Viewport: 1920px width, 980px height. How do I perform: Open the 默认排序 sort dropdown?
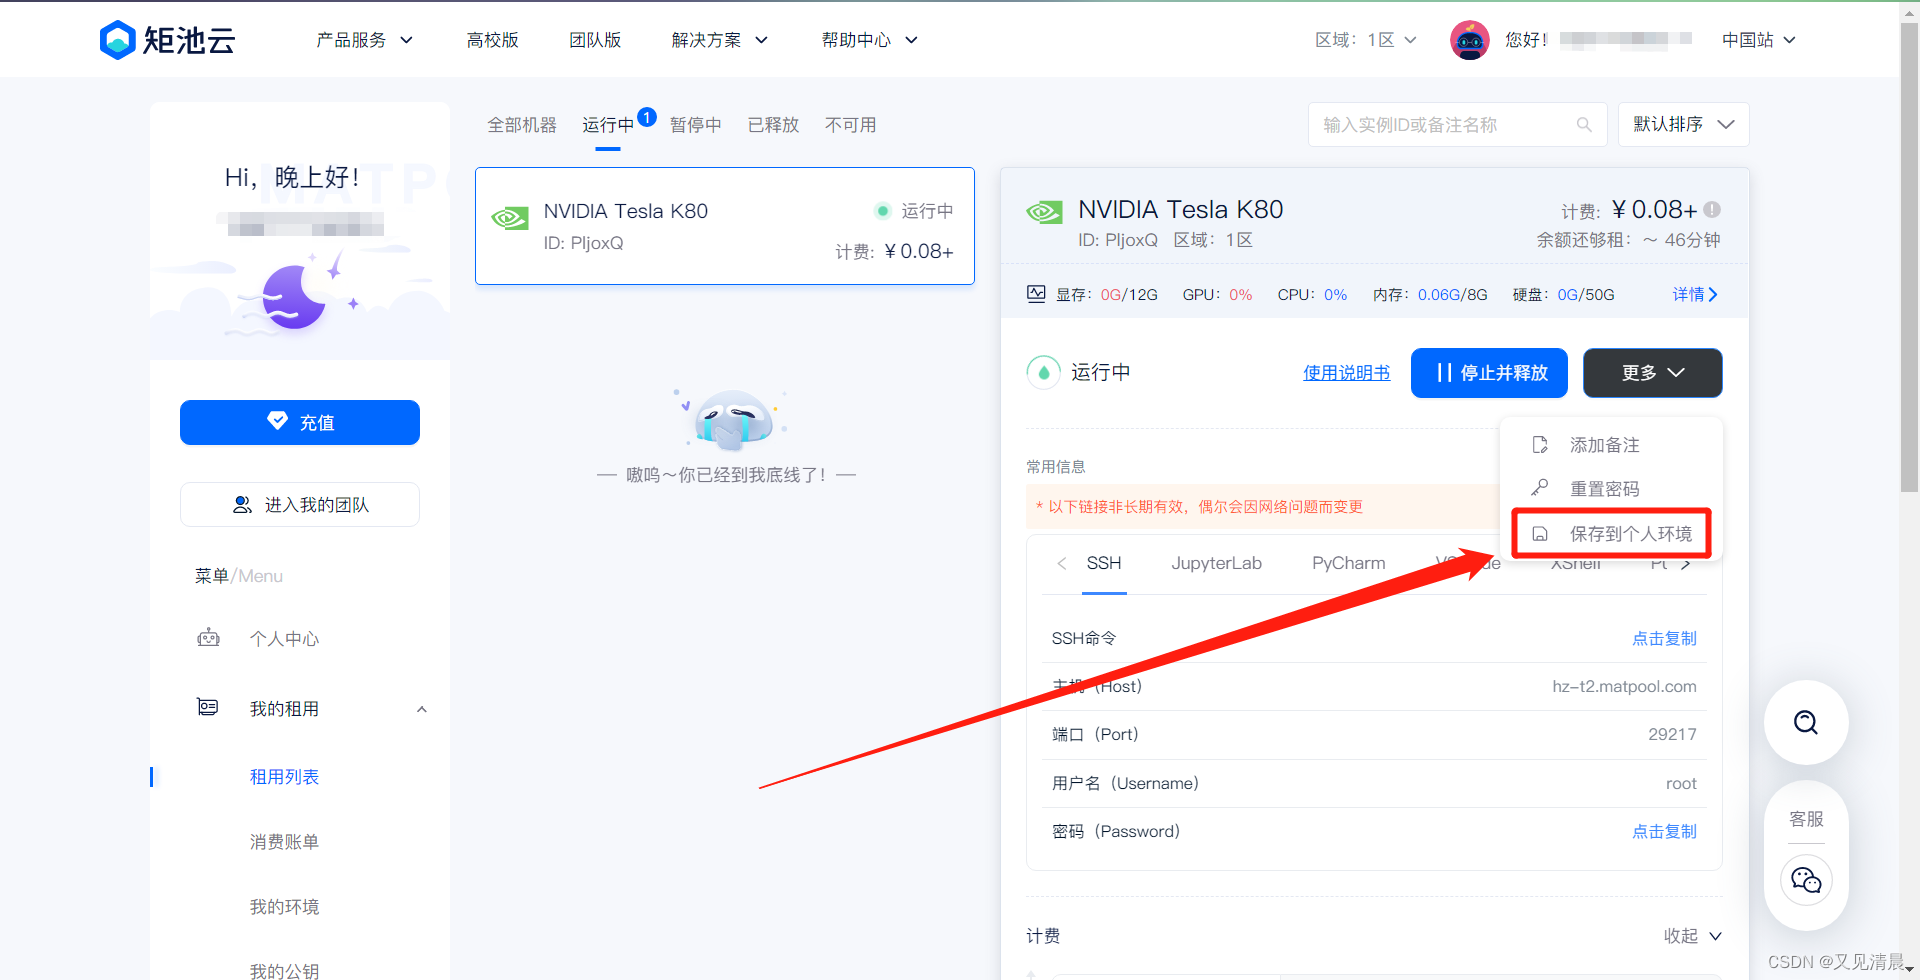point(1684,125)
